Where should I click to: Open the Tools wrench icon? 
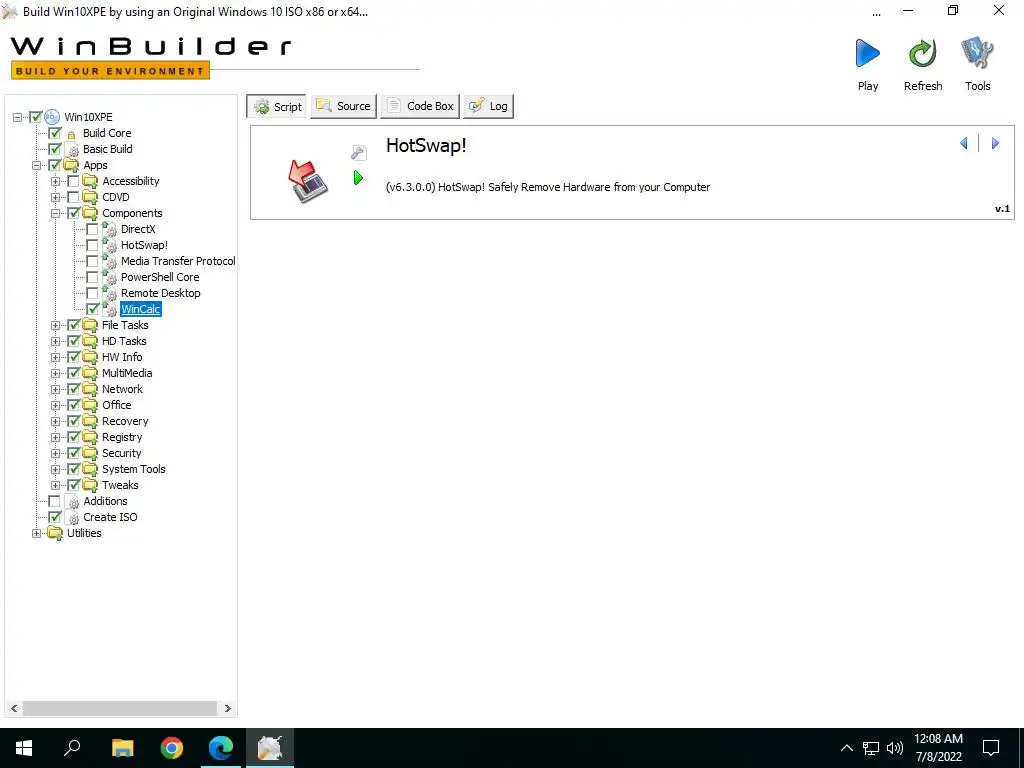[977, 54]
